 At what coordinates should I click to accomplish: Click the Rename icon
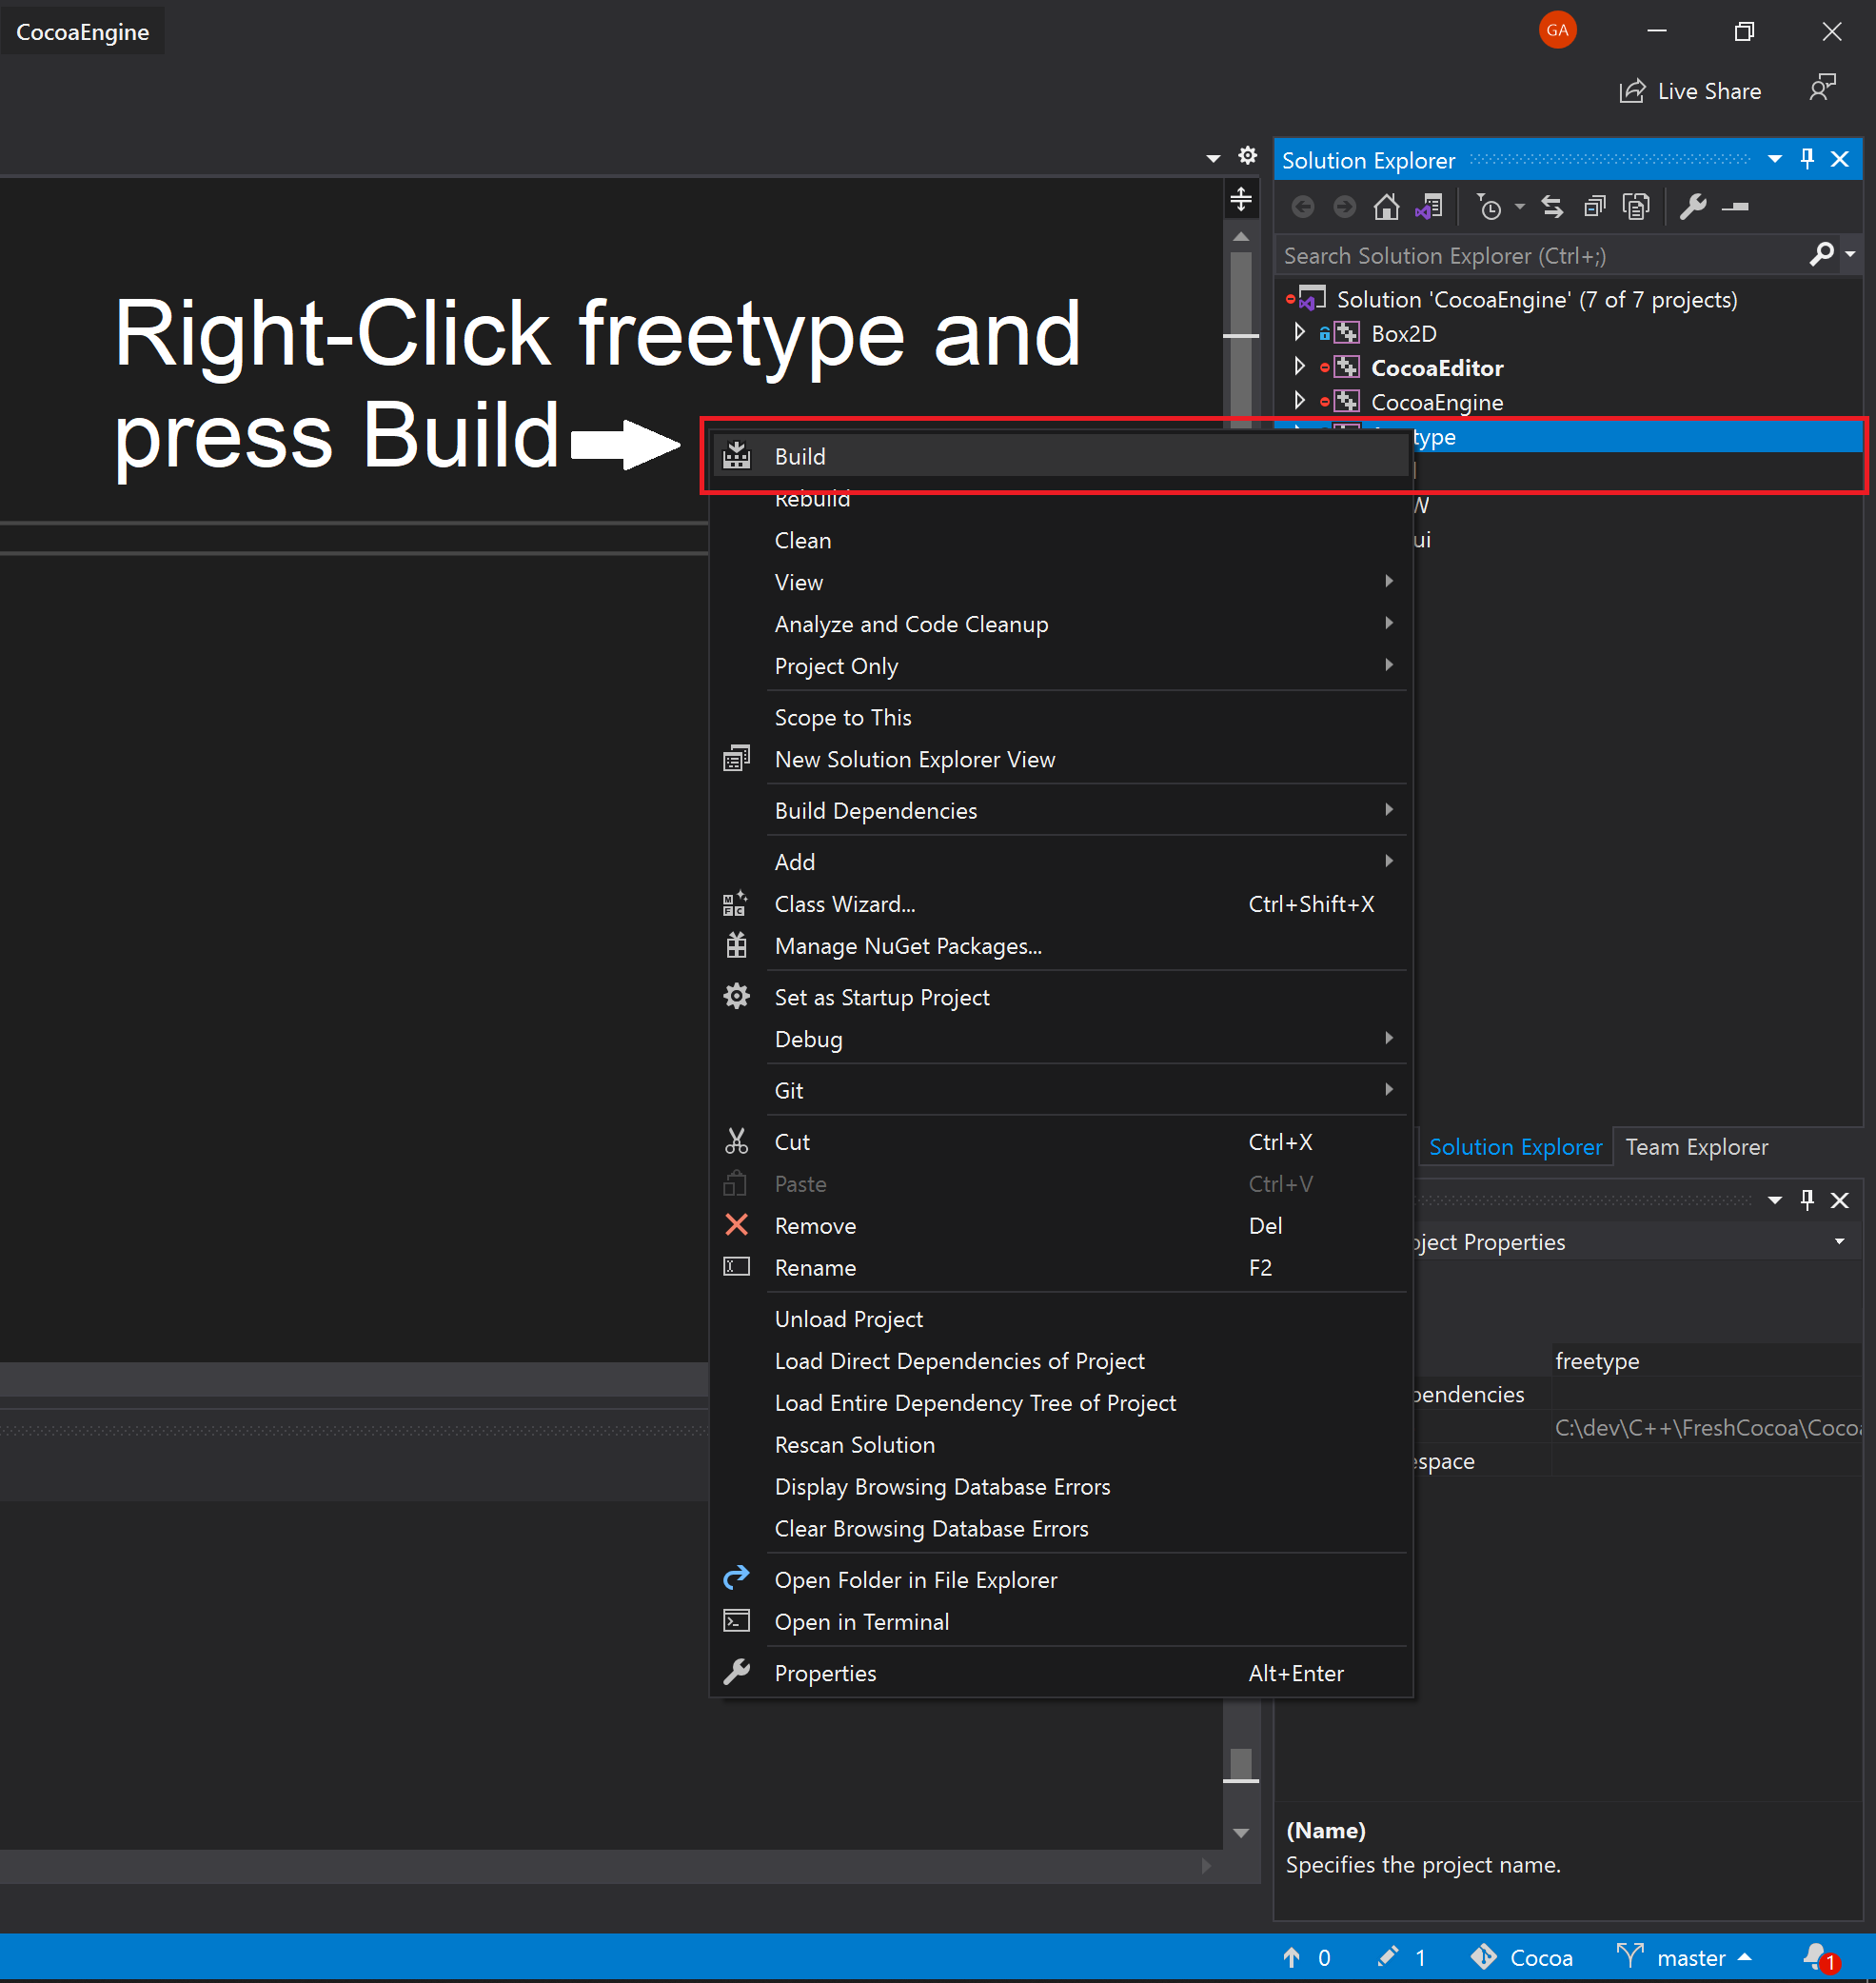pos(736,1267)
